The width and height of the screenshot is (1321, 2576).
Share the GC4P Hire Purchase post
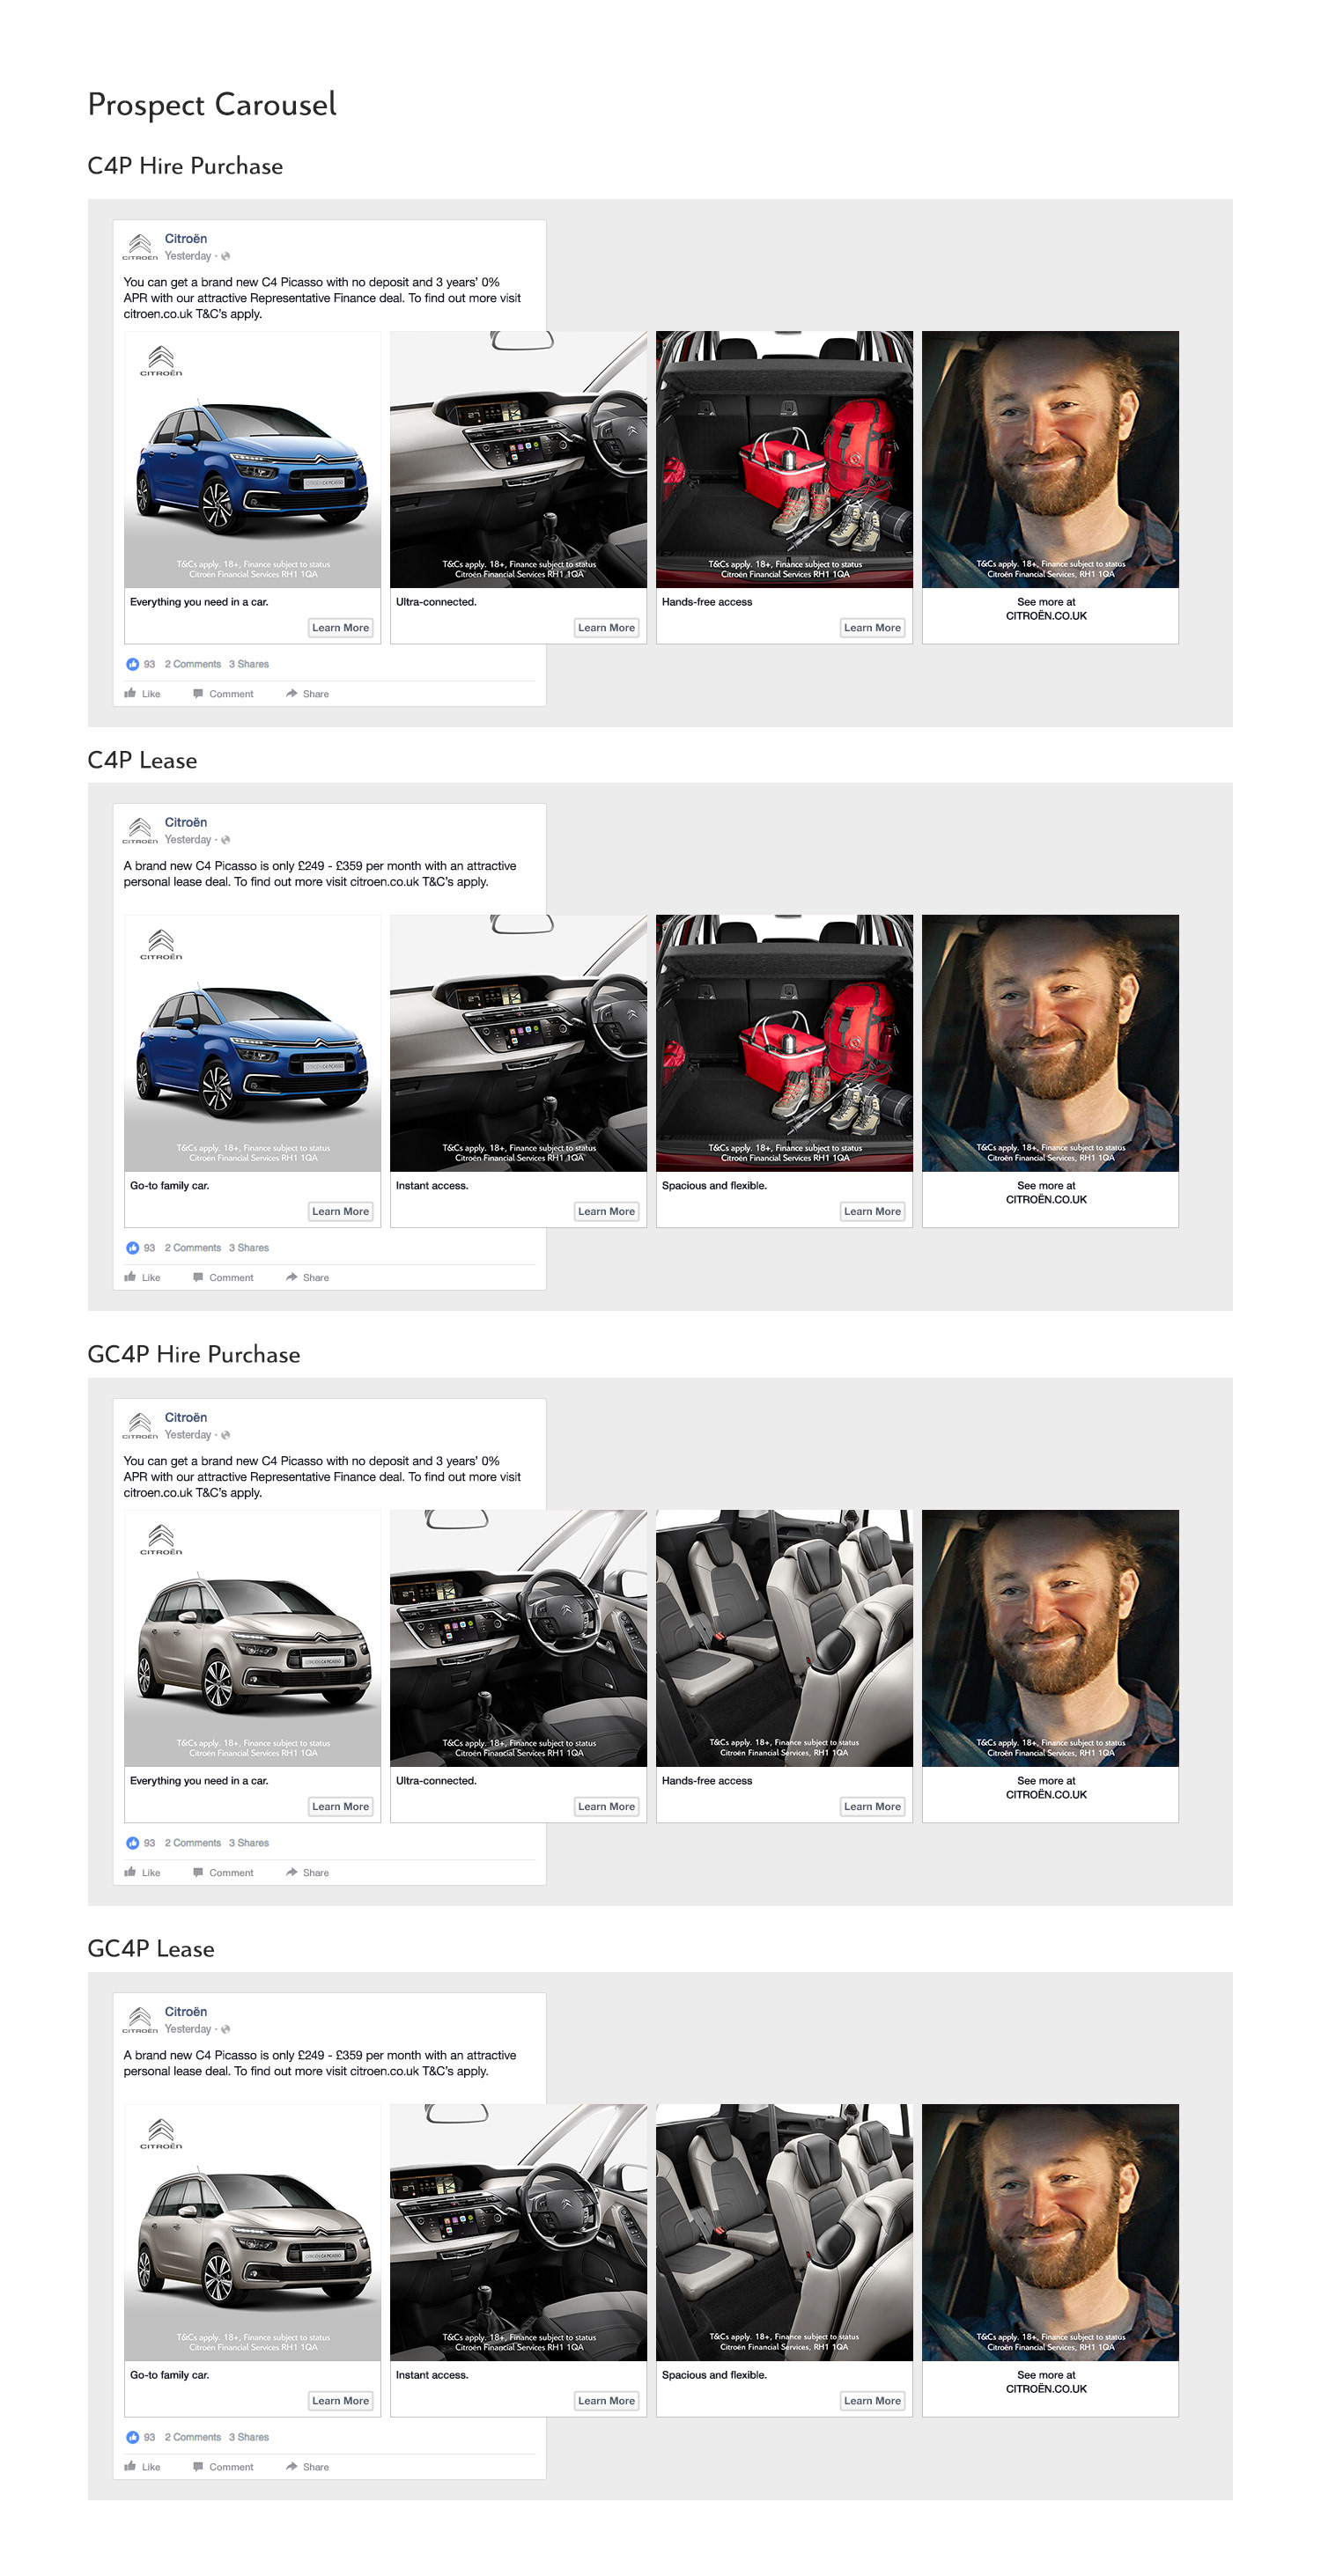point(307,1873)
